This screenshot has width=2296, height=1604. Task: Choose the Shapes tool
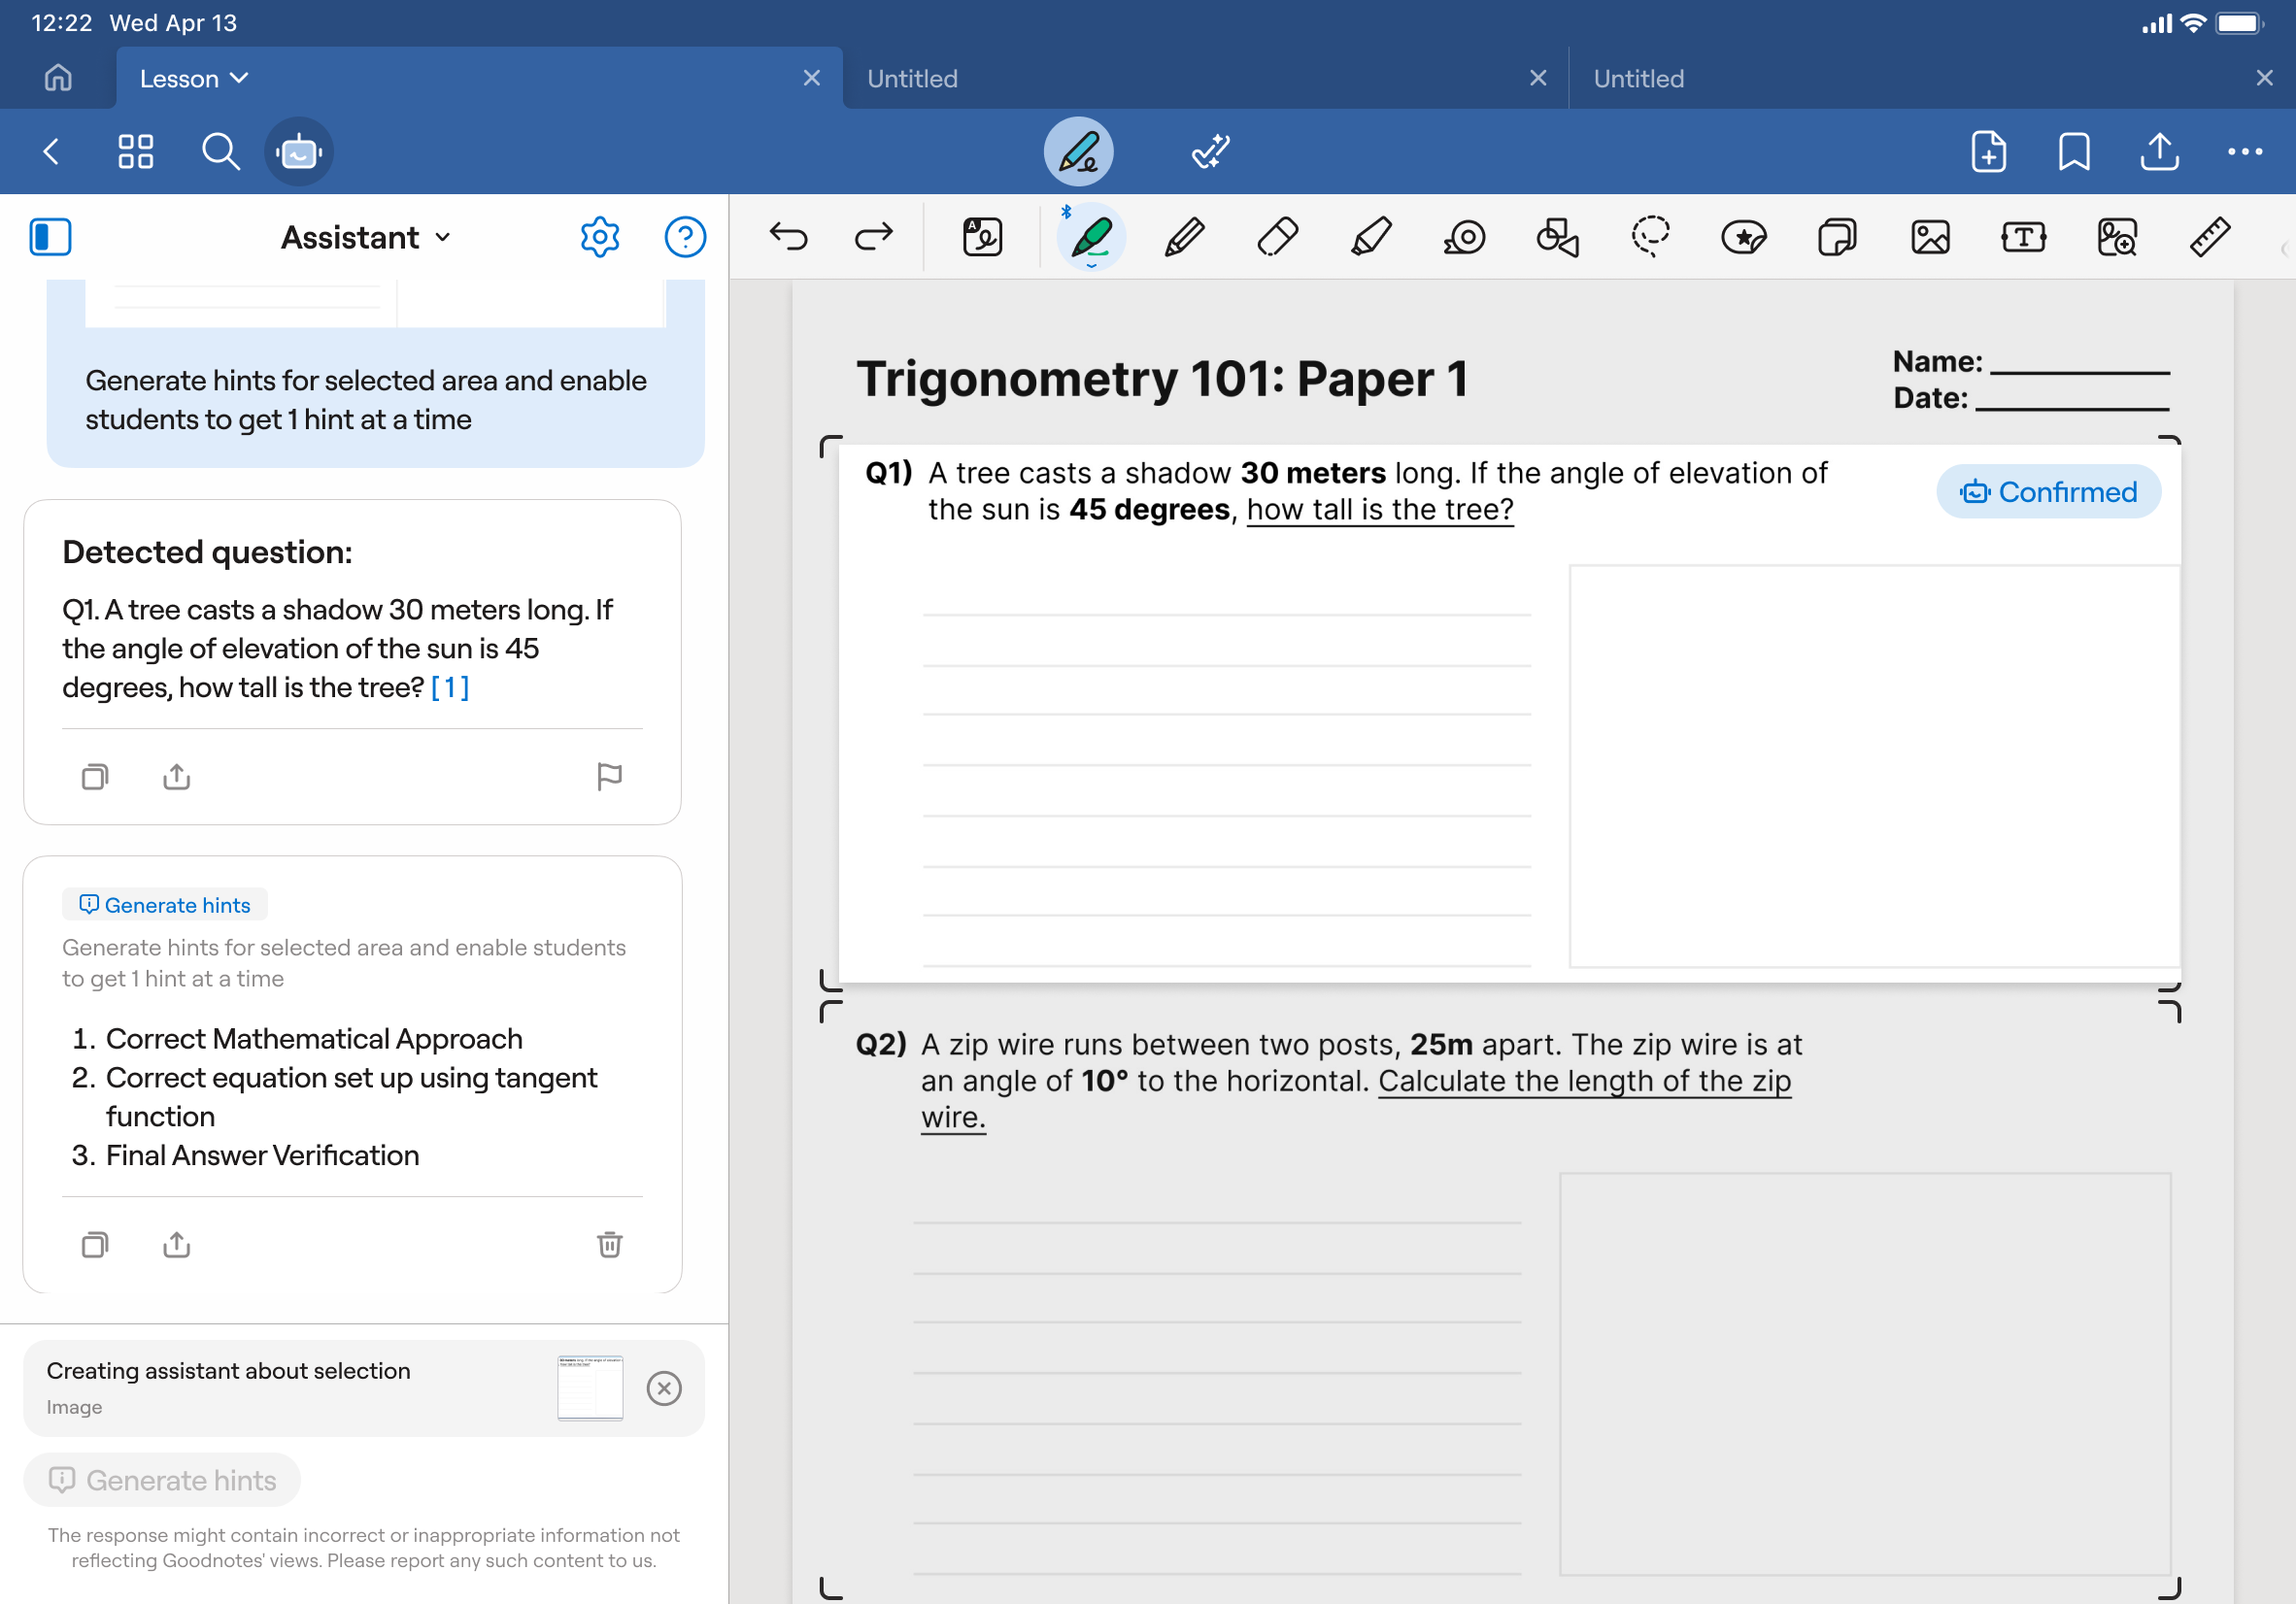click(x=1557, y=237)
